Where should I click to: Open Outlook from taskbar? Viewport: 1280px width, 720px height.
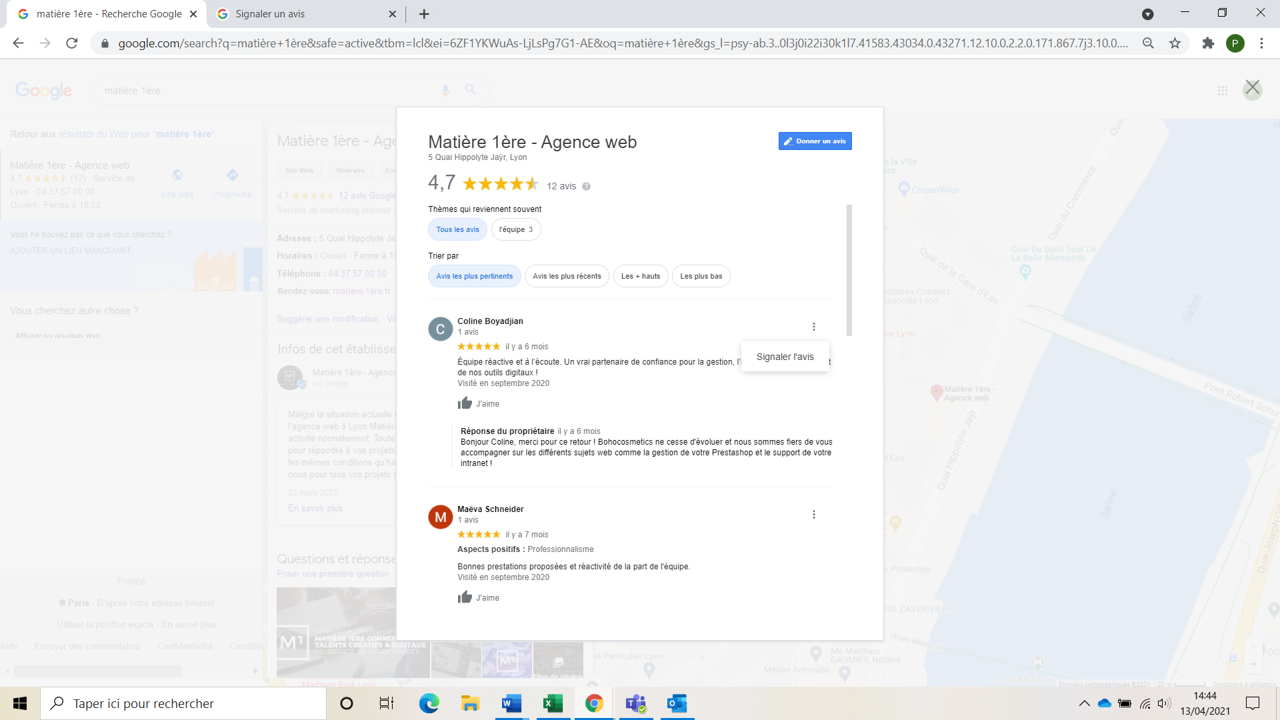point(676,703)
